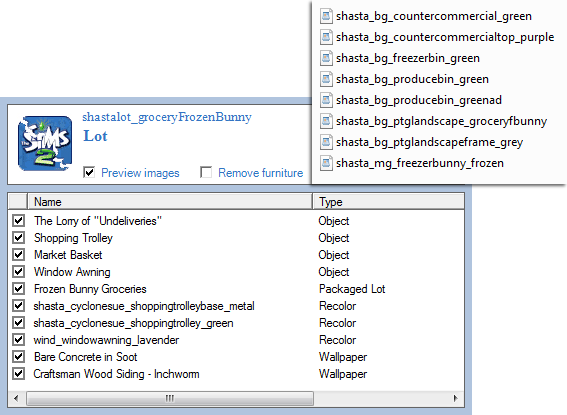
Task: Sort list by Name column header
Action: [170, 201]
